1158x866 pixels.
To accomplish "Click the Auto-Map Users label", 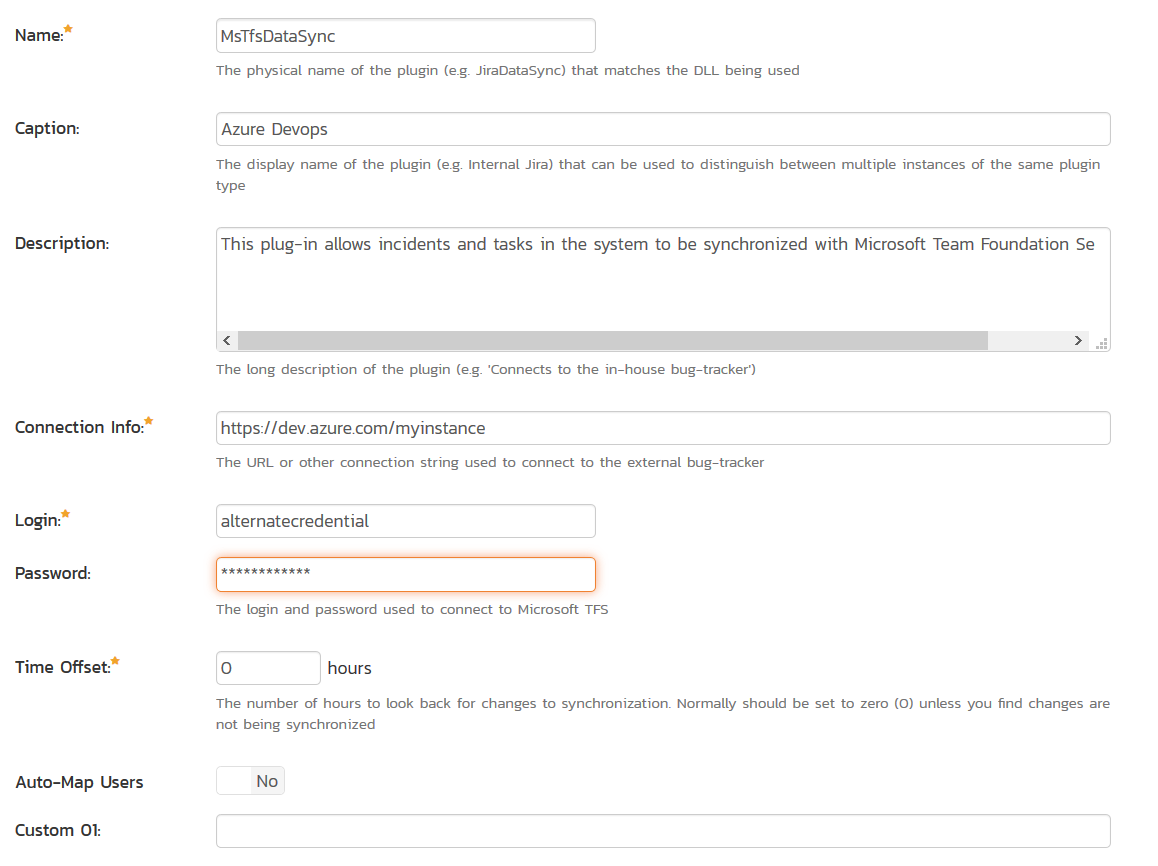I will (79, 782).
